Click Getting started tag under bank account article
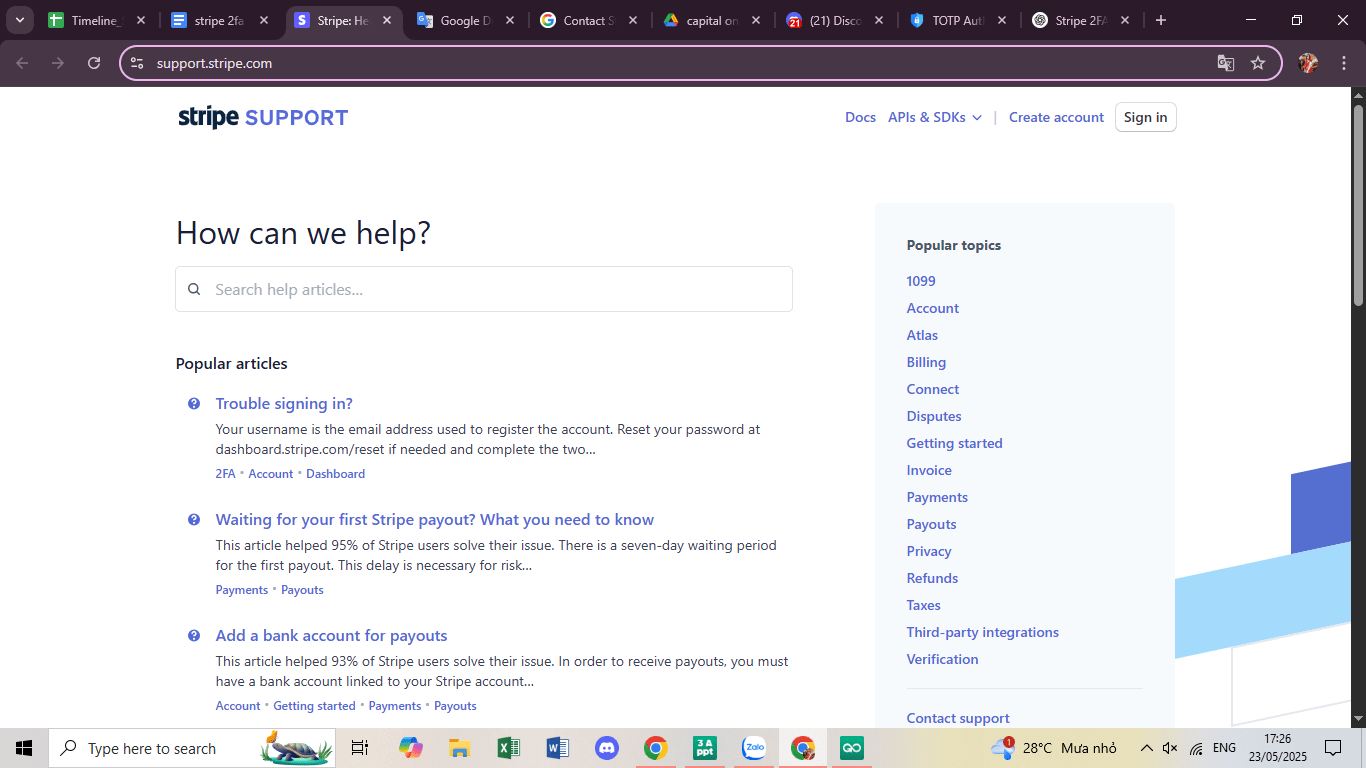 point(314,706)
